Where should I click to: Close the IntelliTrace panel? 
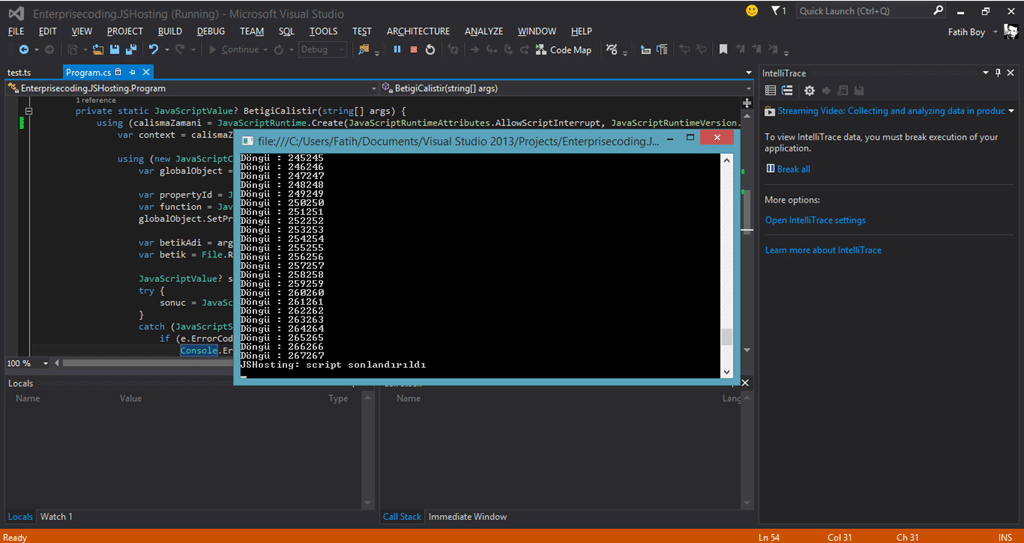pyautogui.click(x=1010, y=73)
